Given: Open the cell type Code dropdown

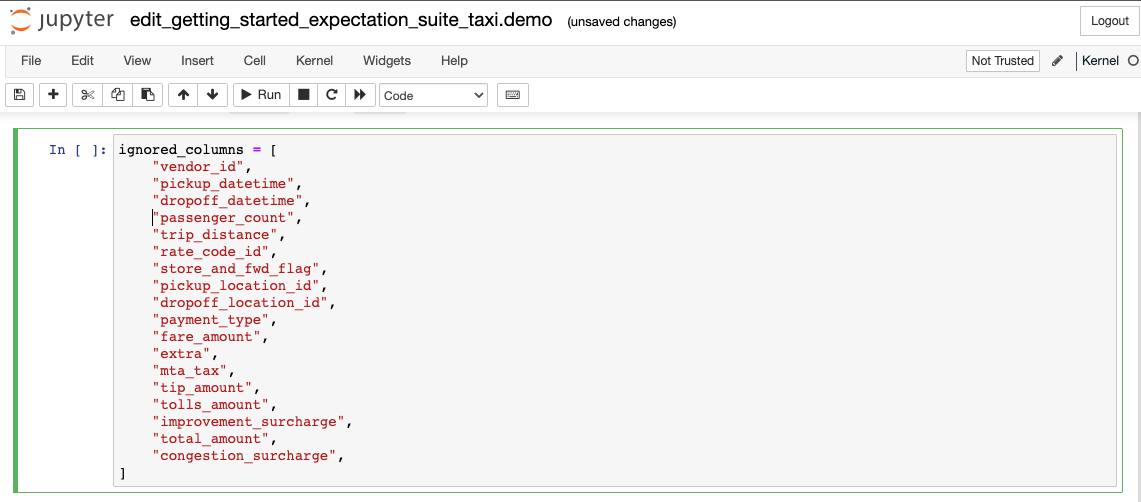Looking at the screenshot, I should [x=433, y=95].
